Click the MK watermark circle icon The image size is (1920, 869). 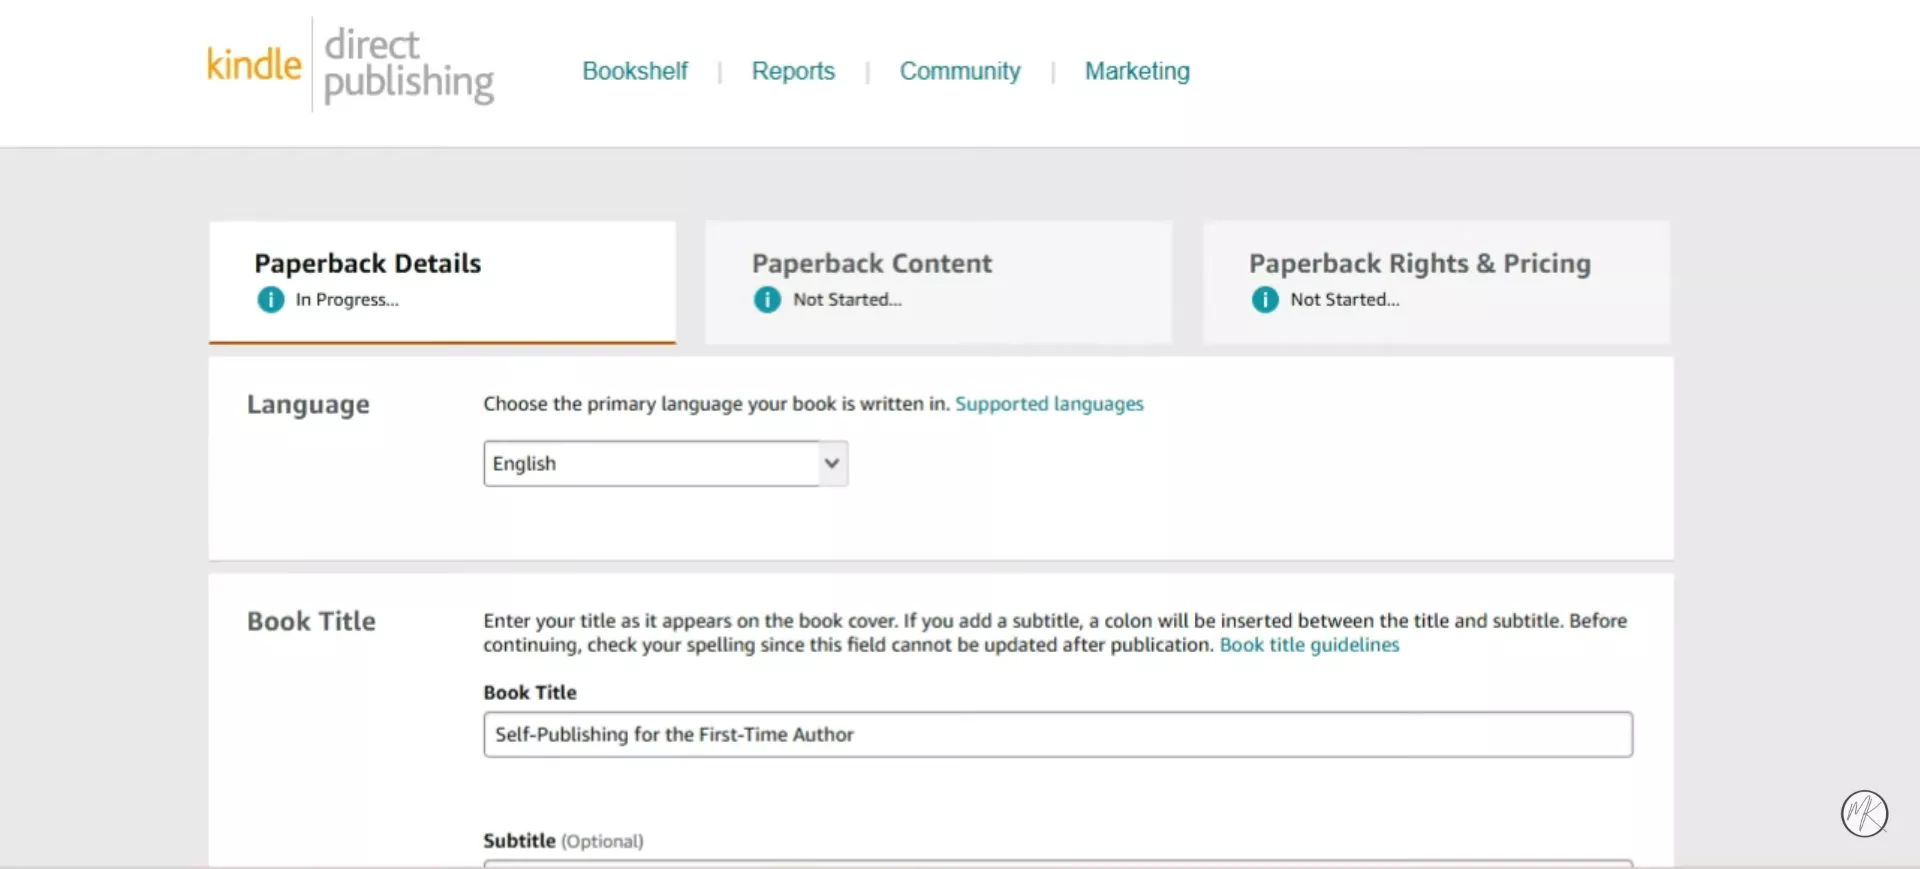(1864, 813)
